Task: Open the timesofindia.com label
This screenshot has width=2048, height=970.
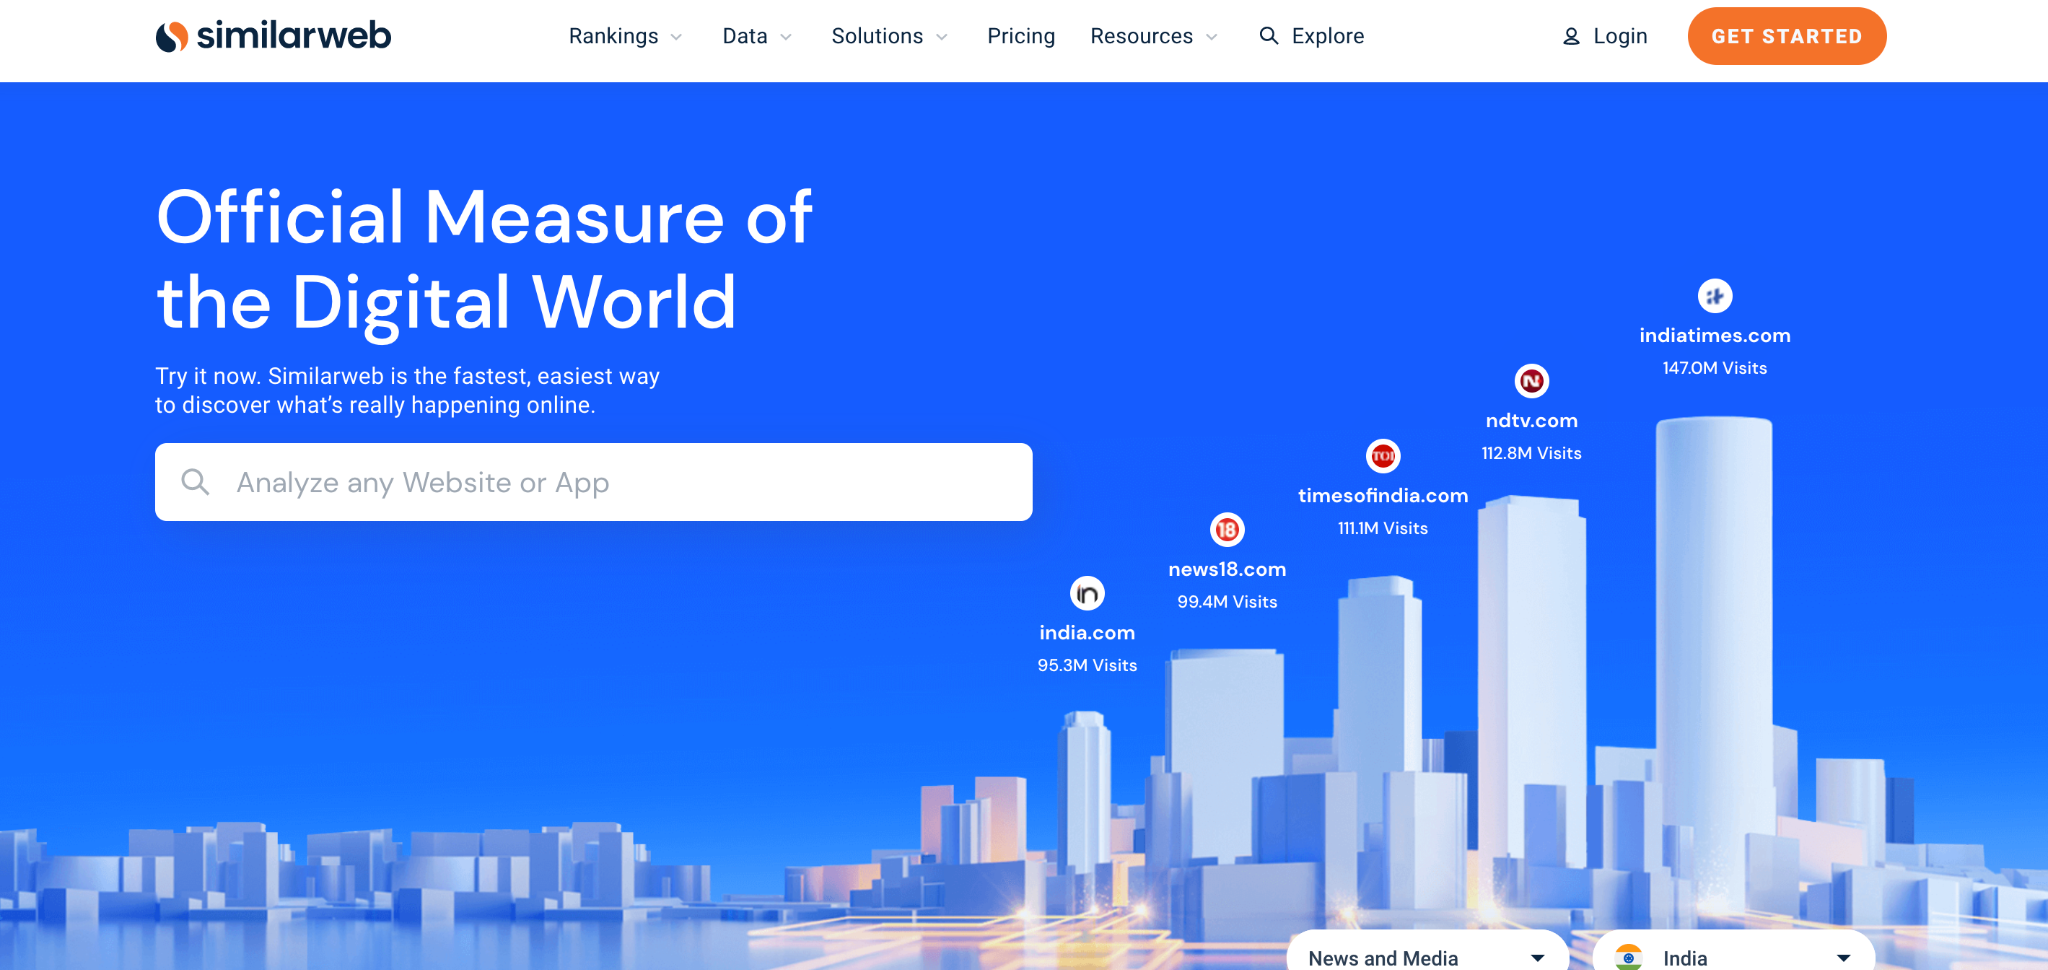Action: coord(1383,496)
